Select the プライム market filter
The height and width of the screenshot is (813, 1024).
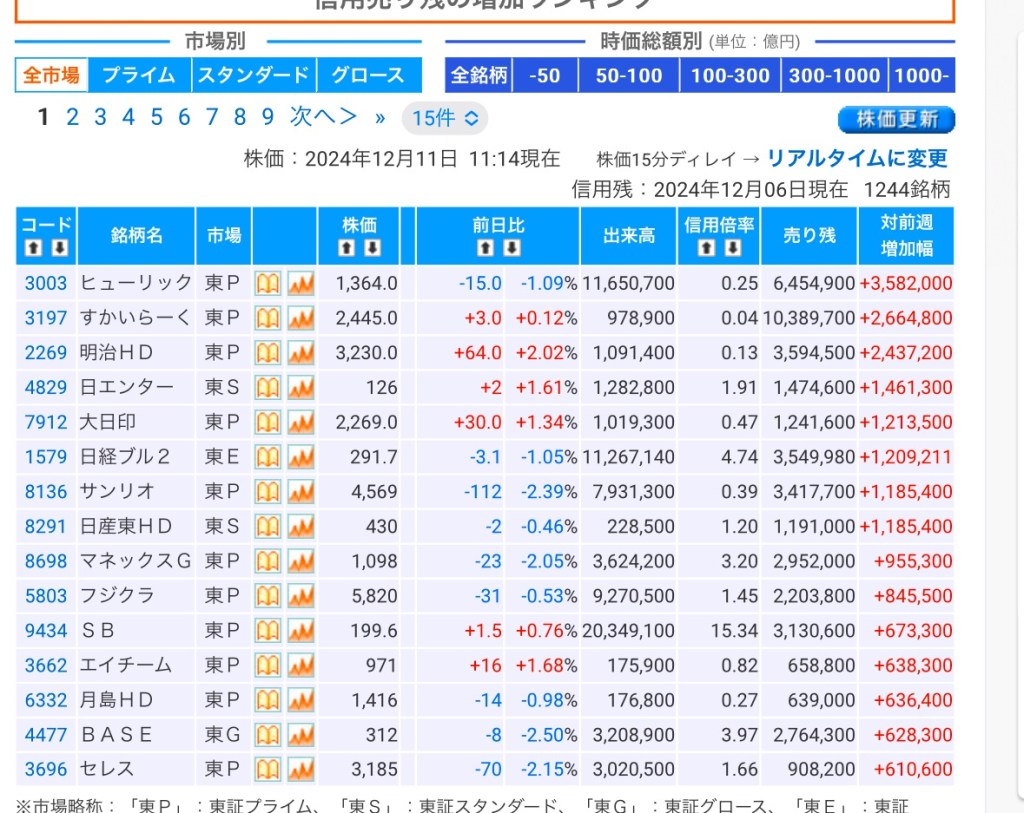pyautogui.click(x=138, y=75)
